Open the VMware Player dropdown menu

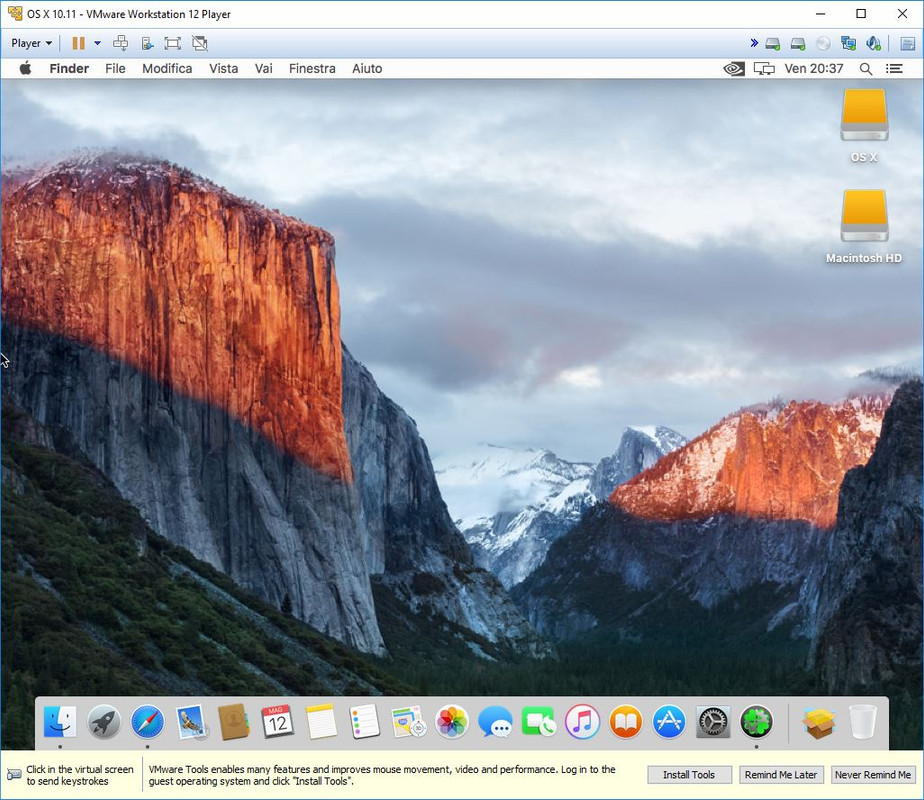32,43
